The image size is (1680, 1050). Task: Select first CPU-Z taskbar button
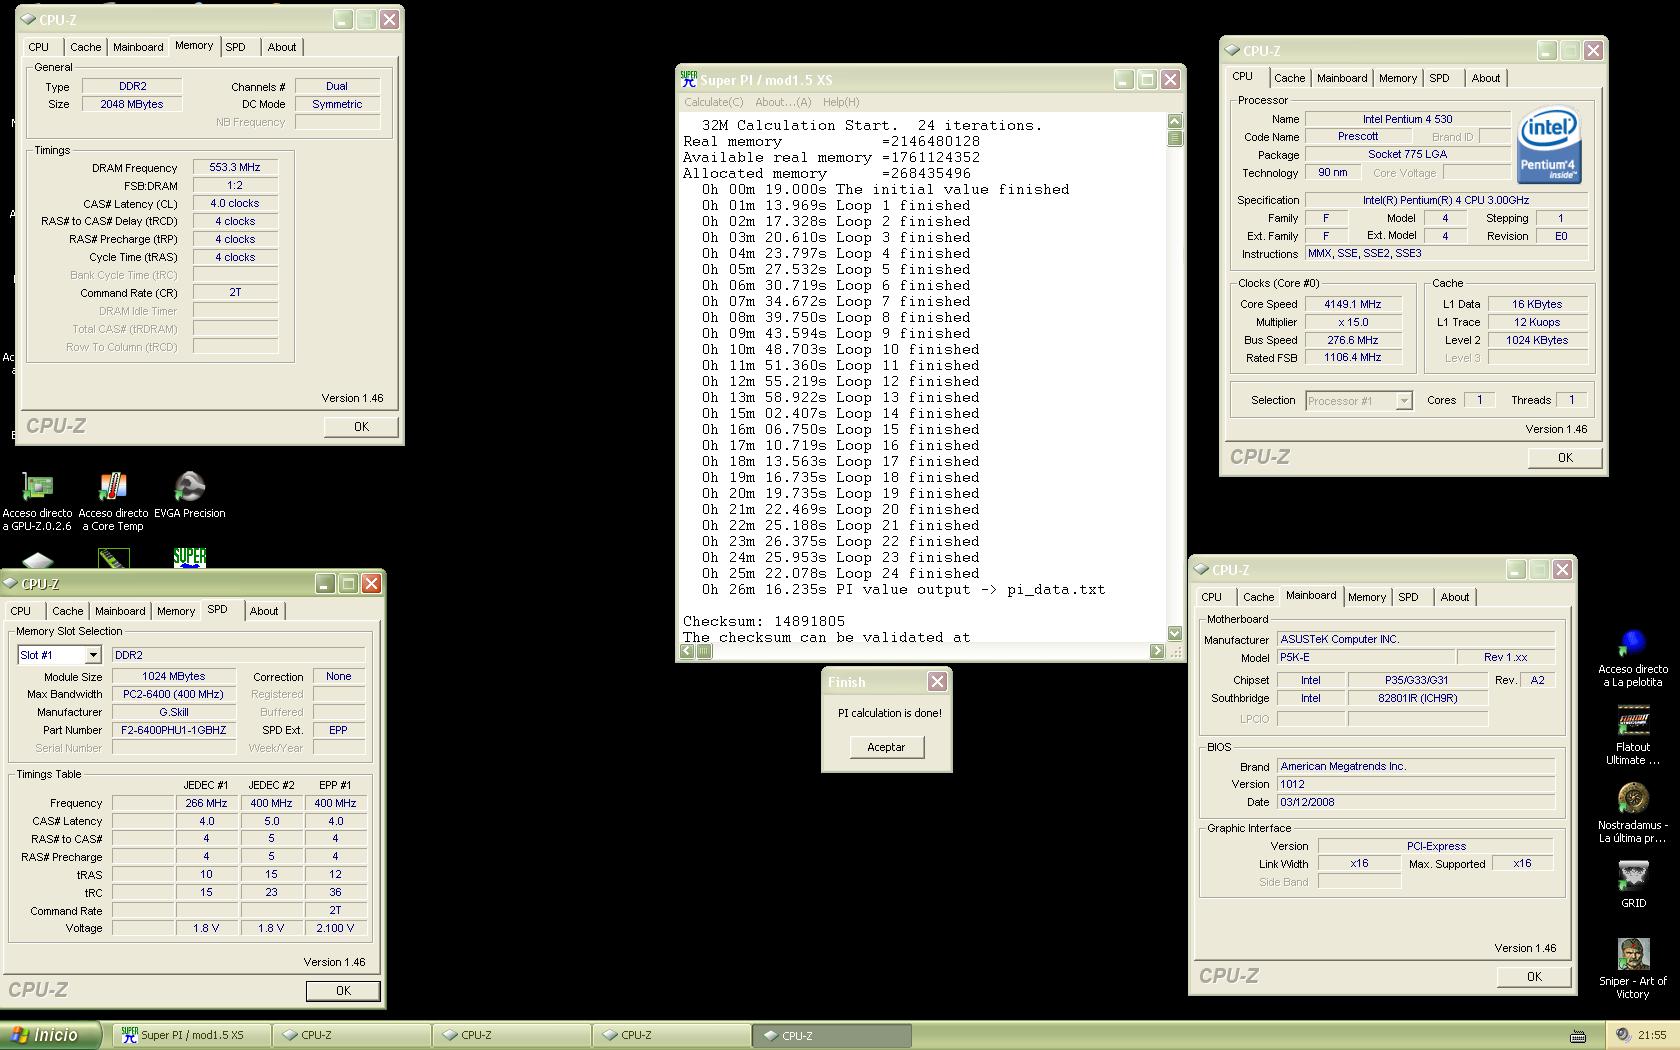coord(351,1035)
